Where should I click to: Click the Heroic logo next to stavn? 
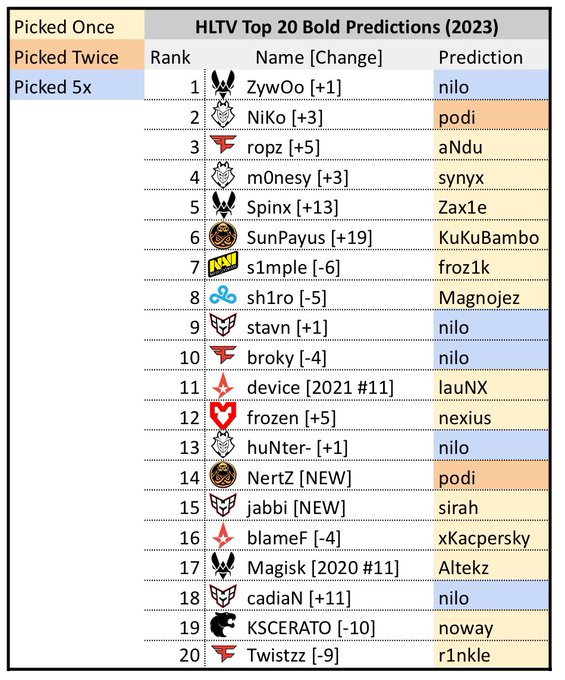[223, 325]
